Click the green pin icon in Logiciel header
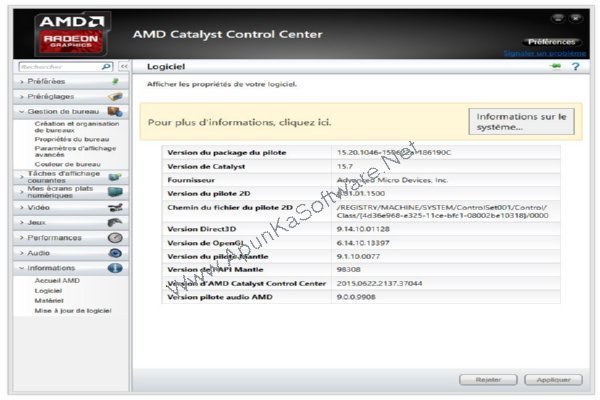Image resolution: width=600 pixels, height=400 pixels. [556, 66]
